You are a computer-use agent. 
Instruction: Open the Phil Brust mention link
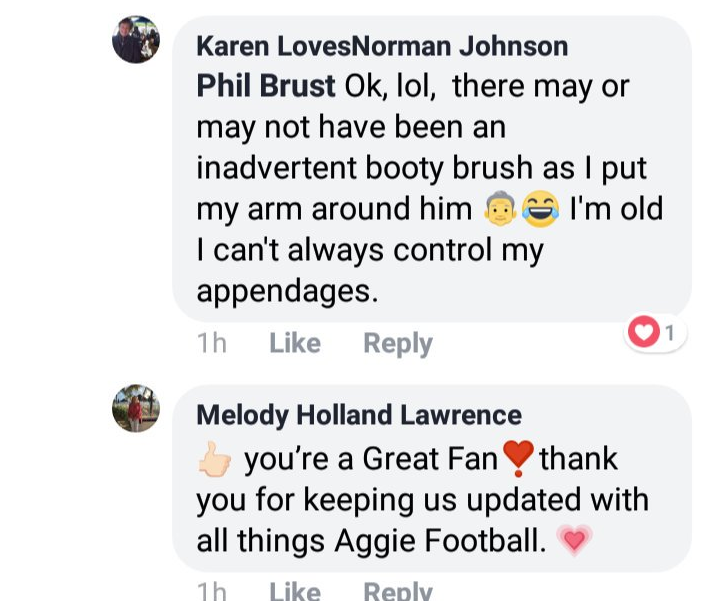[265, 87]
